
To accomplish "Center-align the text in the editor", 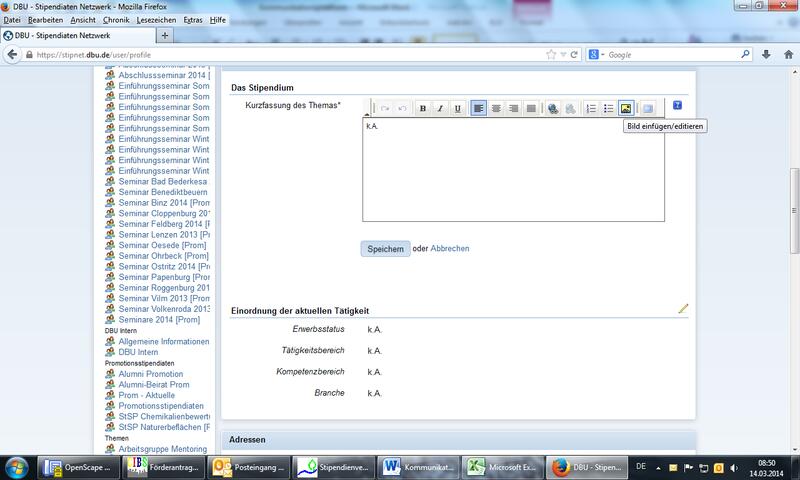I will (x=496, y=108).
